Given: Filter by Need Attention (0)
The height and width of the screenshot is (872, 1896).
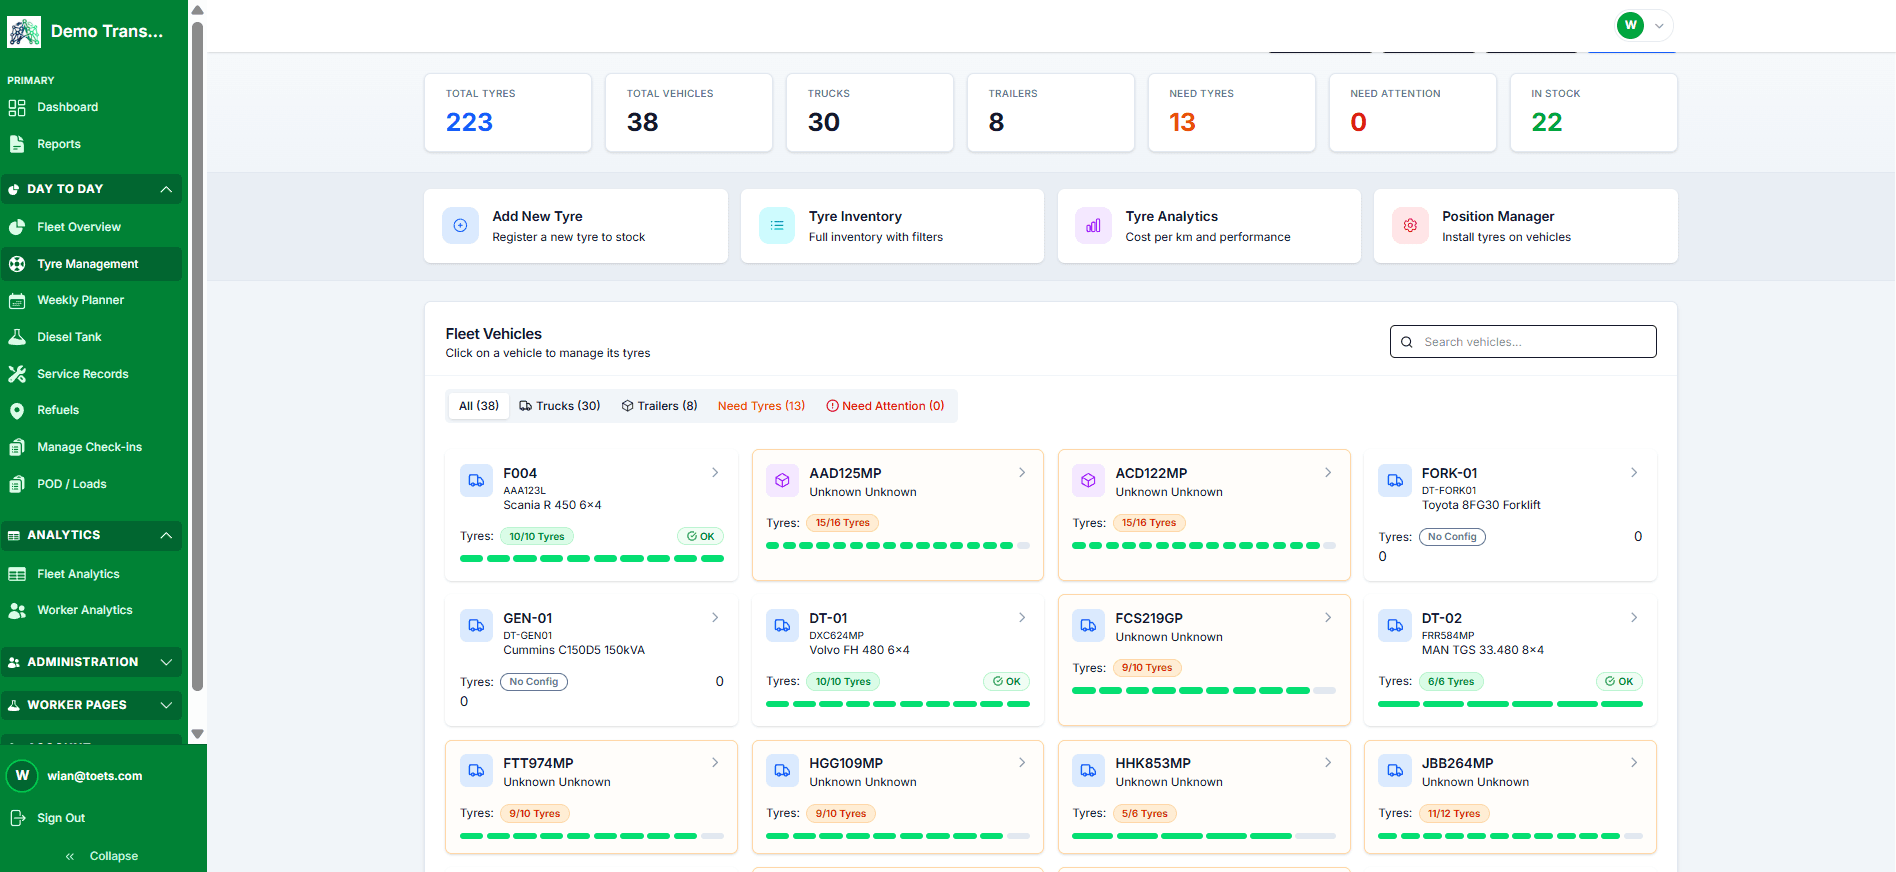Looking at the screenshot, I should [885, 406].
